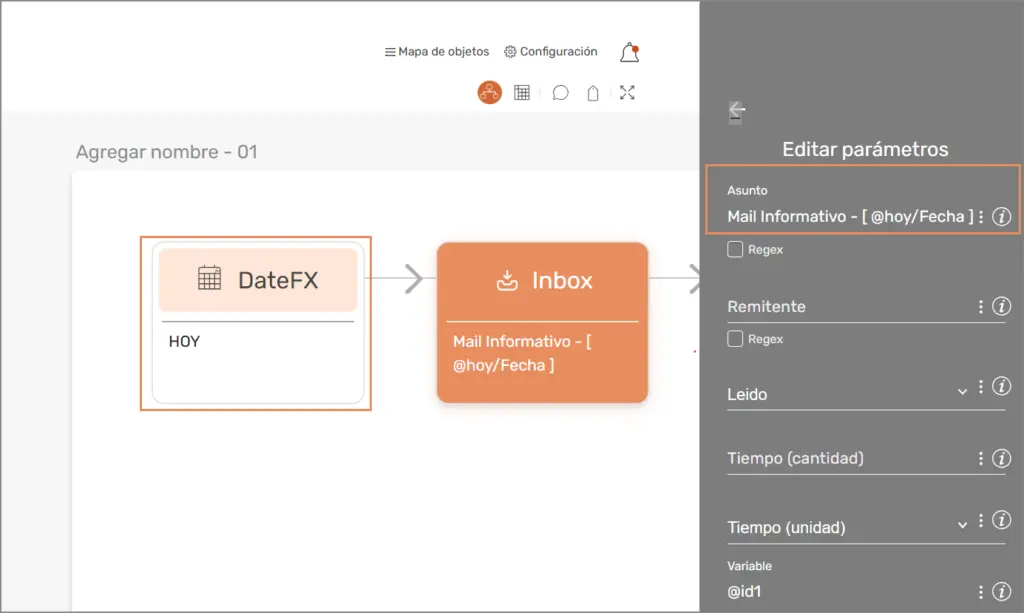Open the table grid view icon
1024x613 pixels.
(522, 93)
